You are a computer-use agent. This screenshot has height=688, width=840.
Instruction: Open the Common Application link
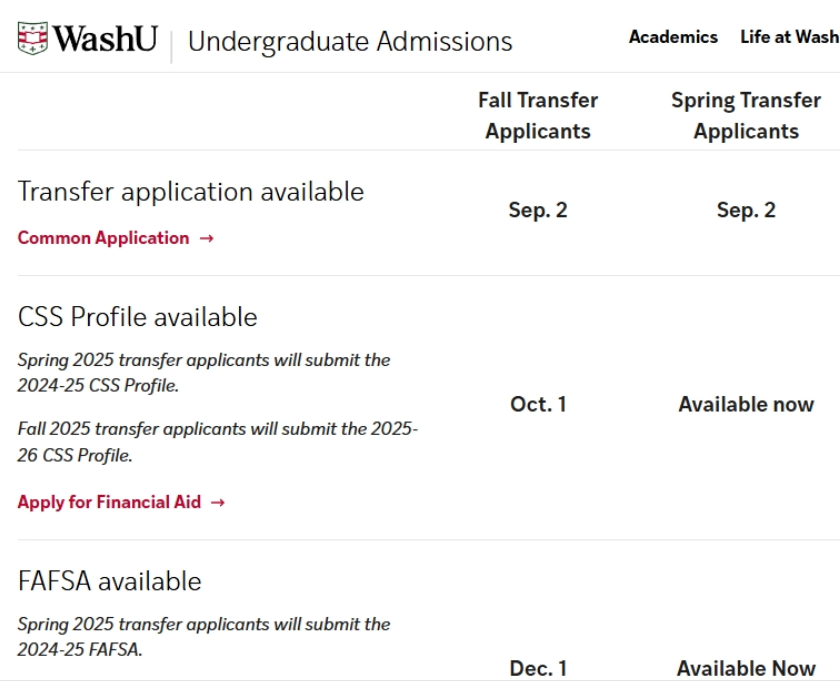[x=103, y=238]
